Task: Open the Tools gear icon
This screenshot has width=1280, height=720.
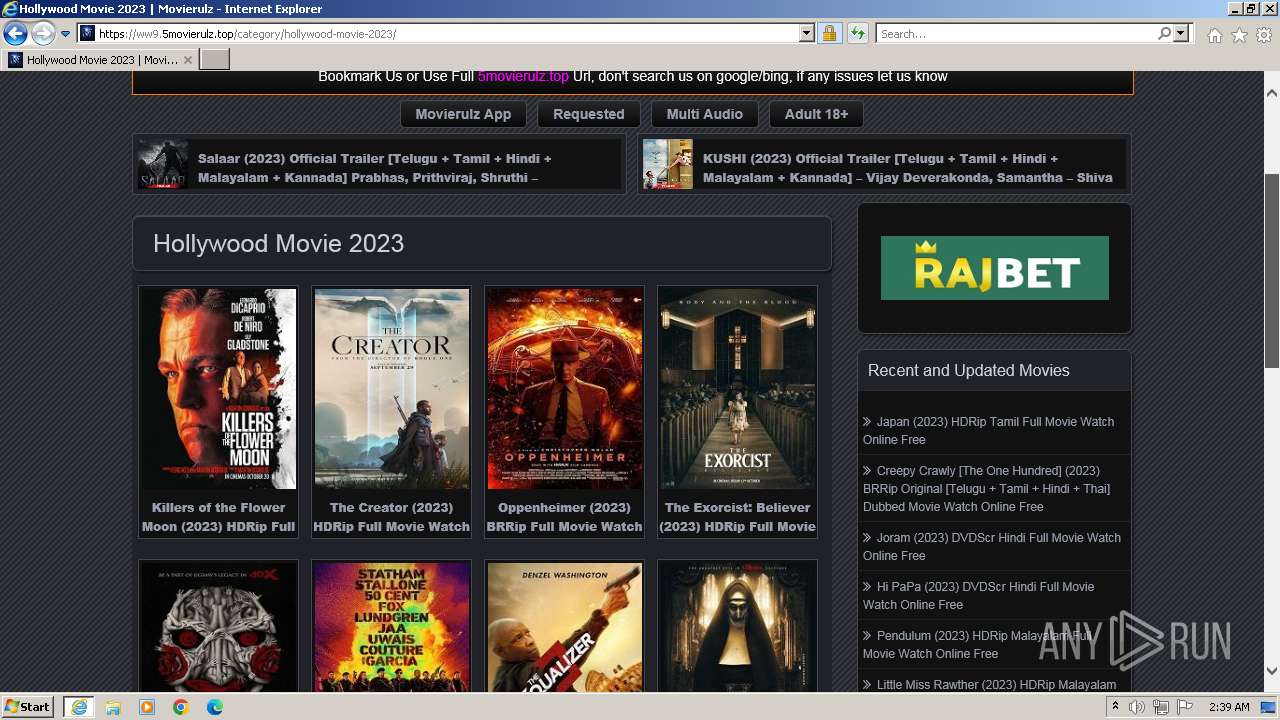Action: point(1264,35)
